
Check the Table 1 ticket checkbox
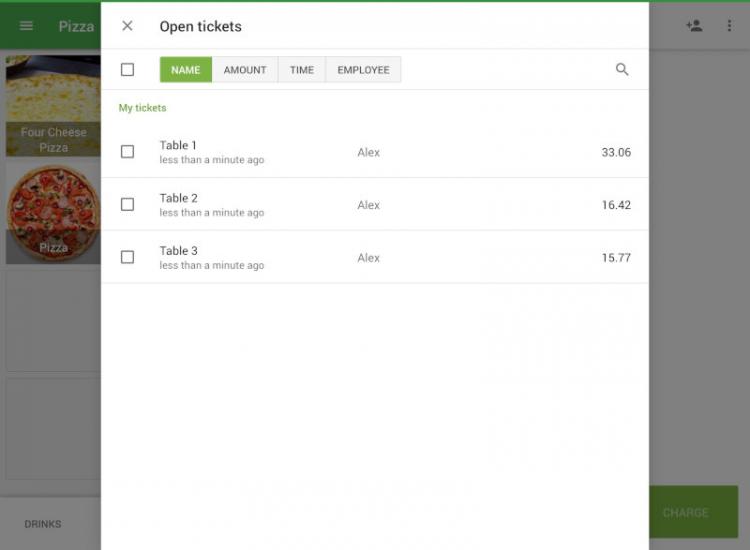coord(127,152)
